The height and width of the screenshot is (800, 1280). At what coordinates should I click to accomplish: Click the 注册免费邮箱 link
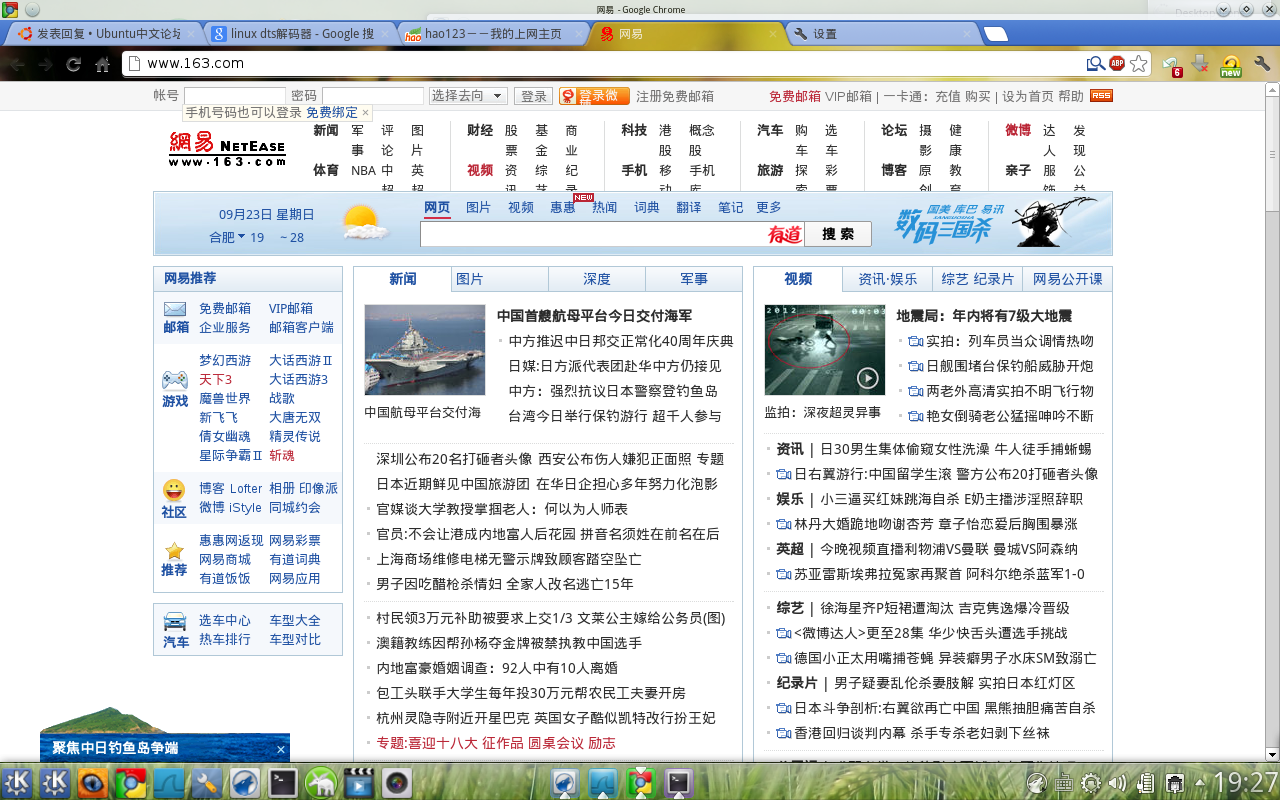point(675,96)
